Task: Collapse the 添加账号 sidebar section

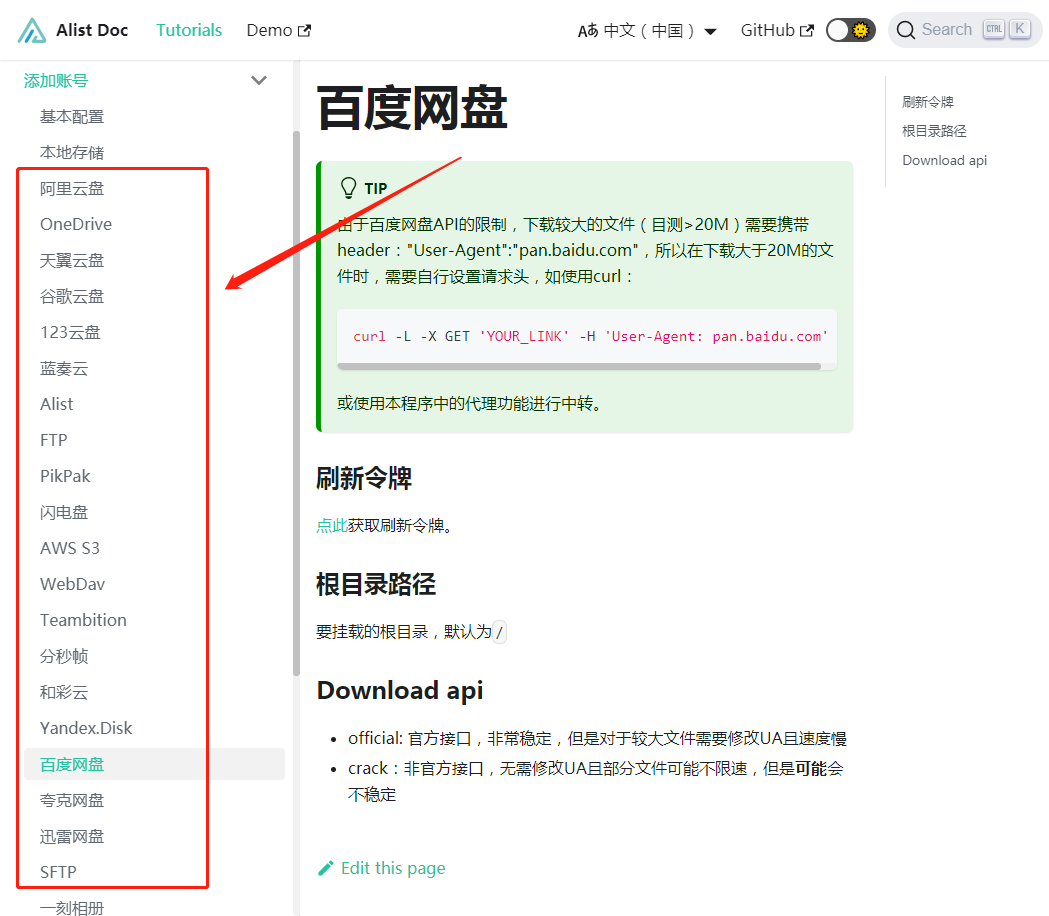Action: [259, 80]
